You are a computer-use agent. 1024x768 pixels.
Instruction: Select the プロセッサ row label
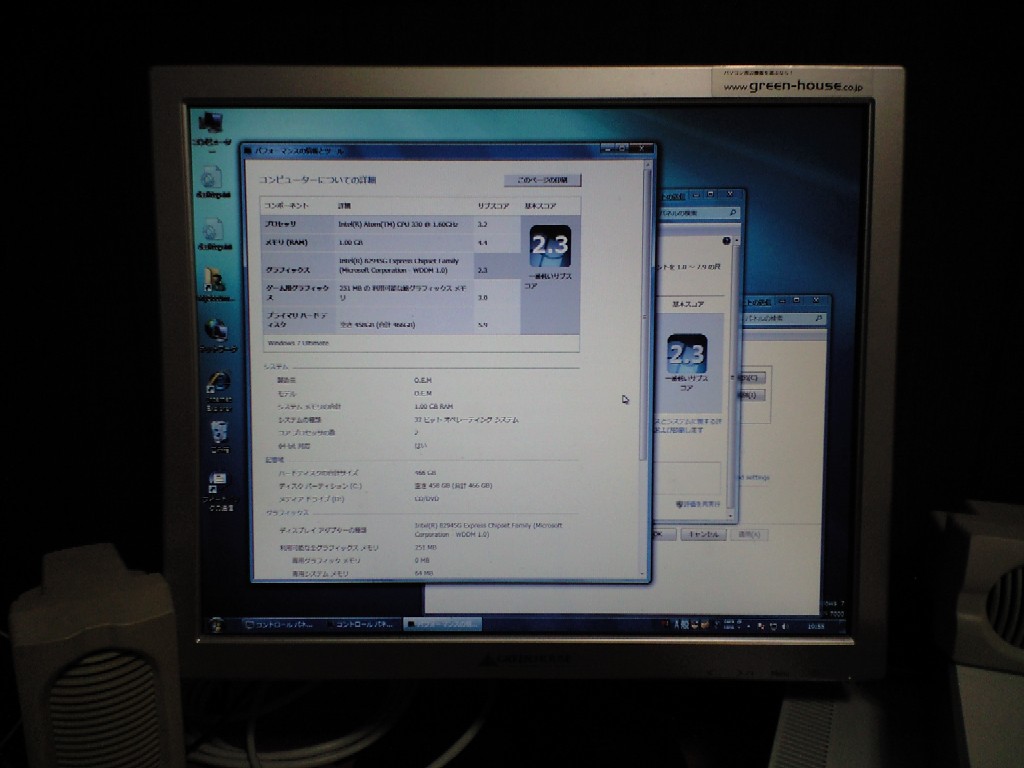pos(281,224)
